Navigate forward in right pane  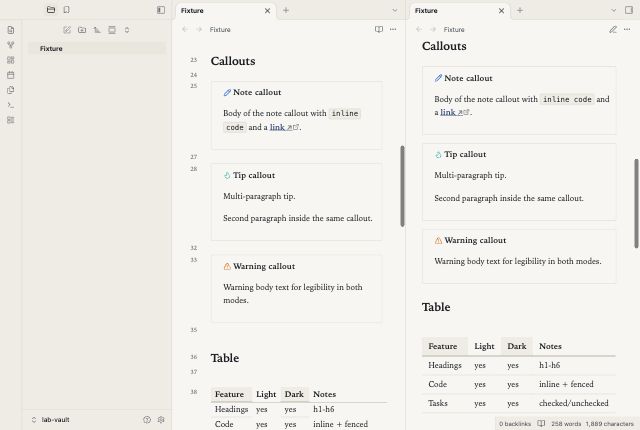coord(433,29)
